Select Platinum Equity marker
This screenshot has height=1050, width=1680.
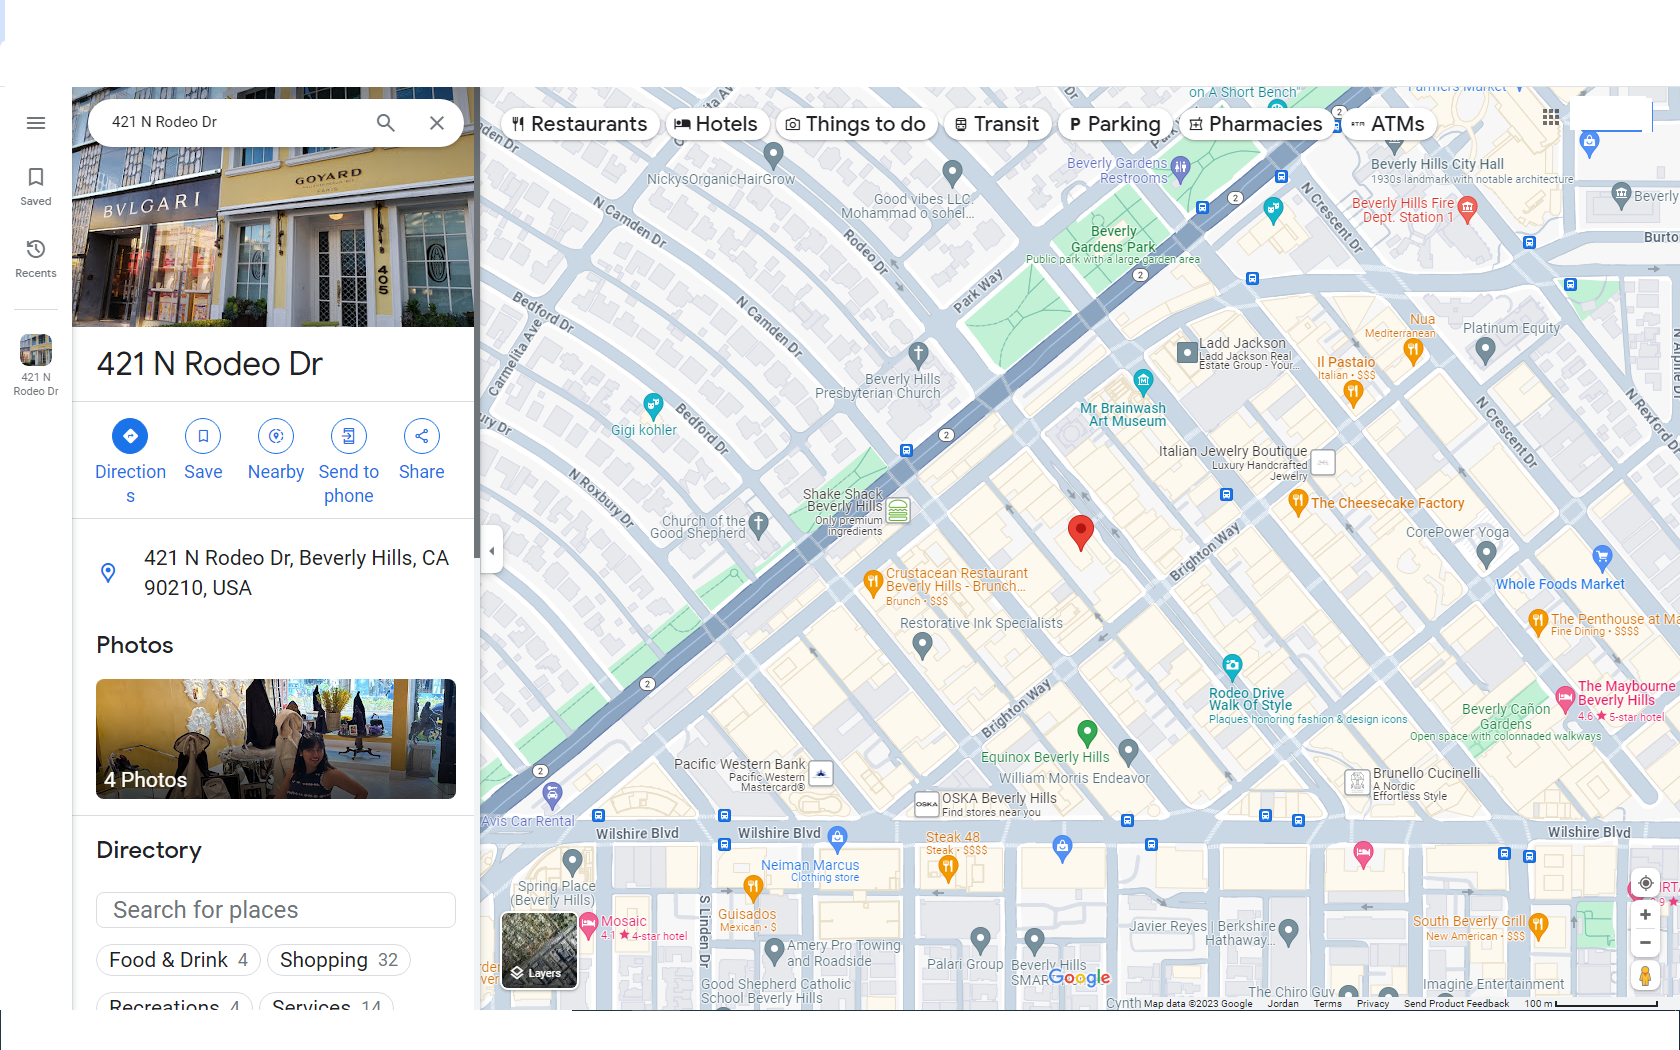[1485, 350]
